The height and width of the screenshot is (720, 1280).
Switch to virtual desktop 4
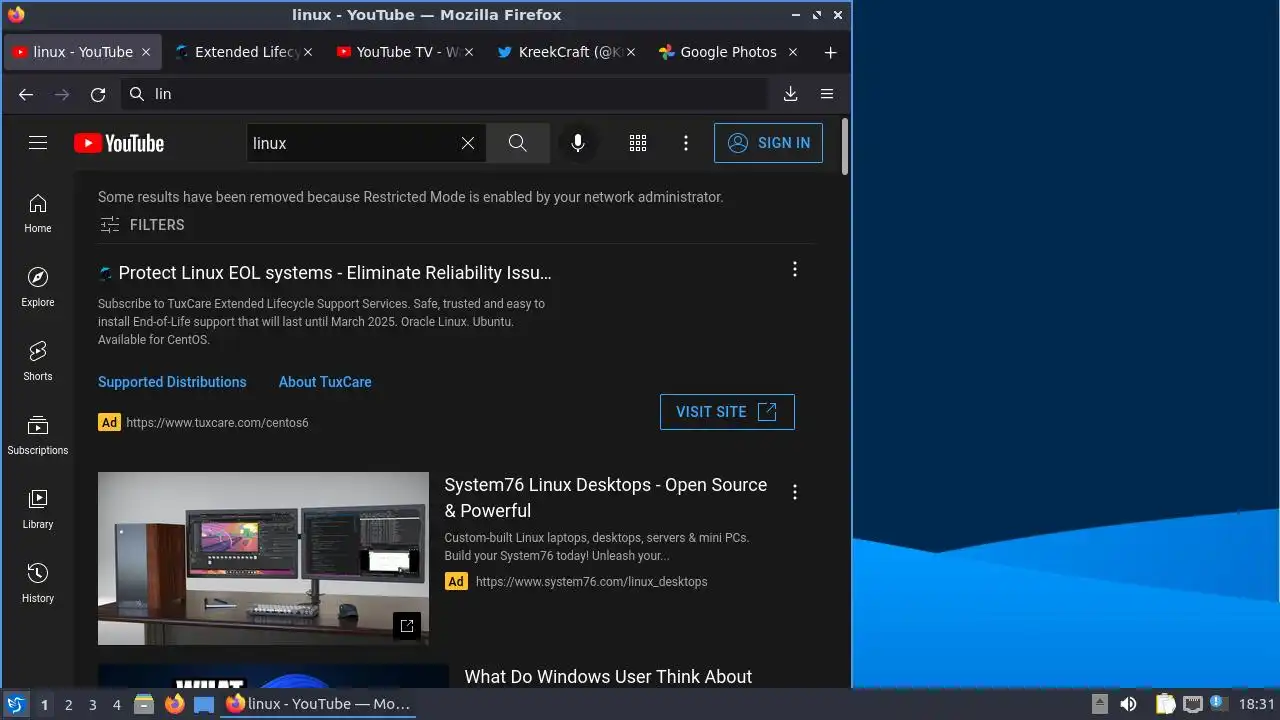point(116,705)
